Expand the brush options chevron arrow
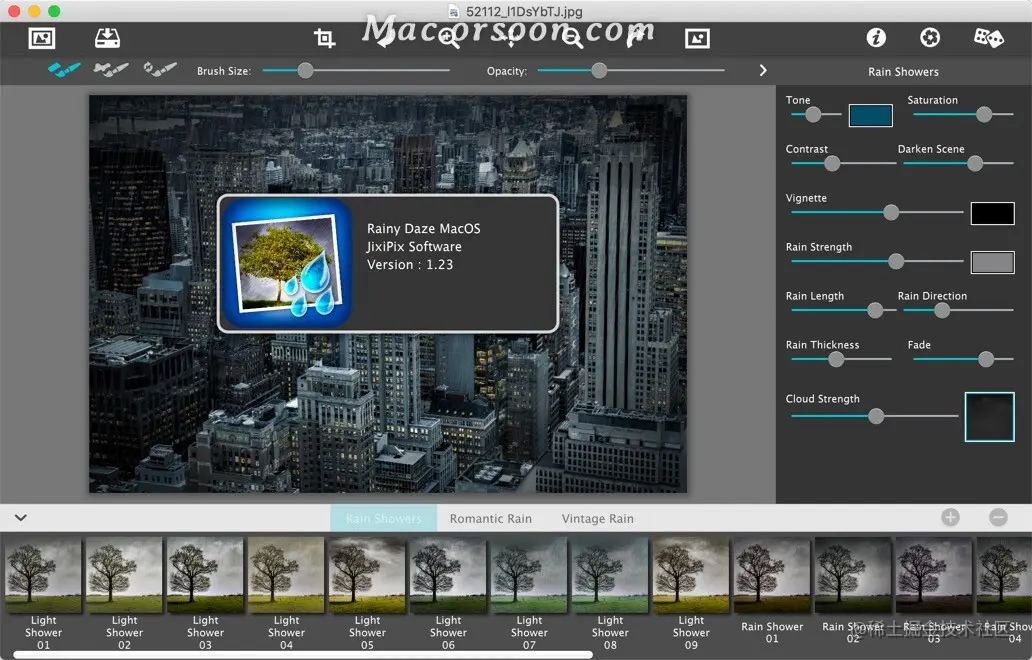The image size is (1032, 660). pyautogui.click(x=763, y=70)
